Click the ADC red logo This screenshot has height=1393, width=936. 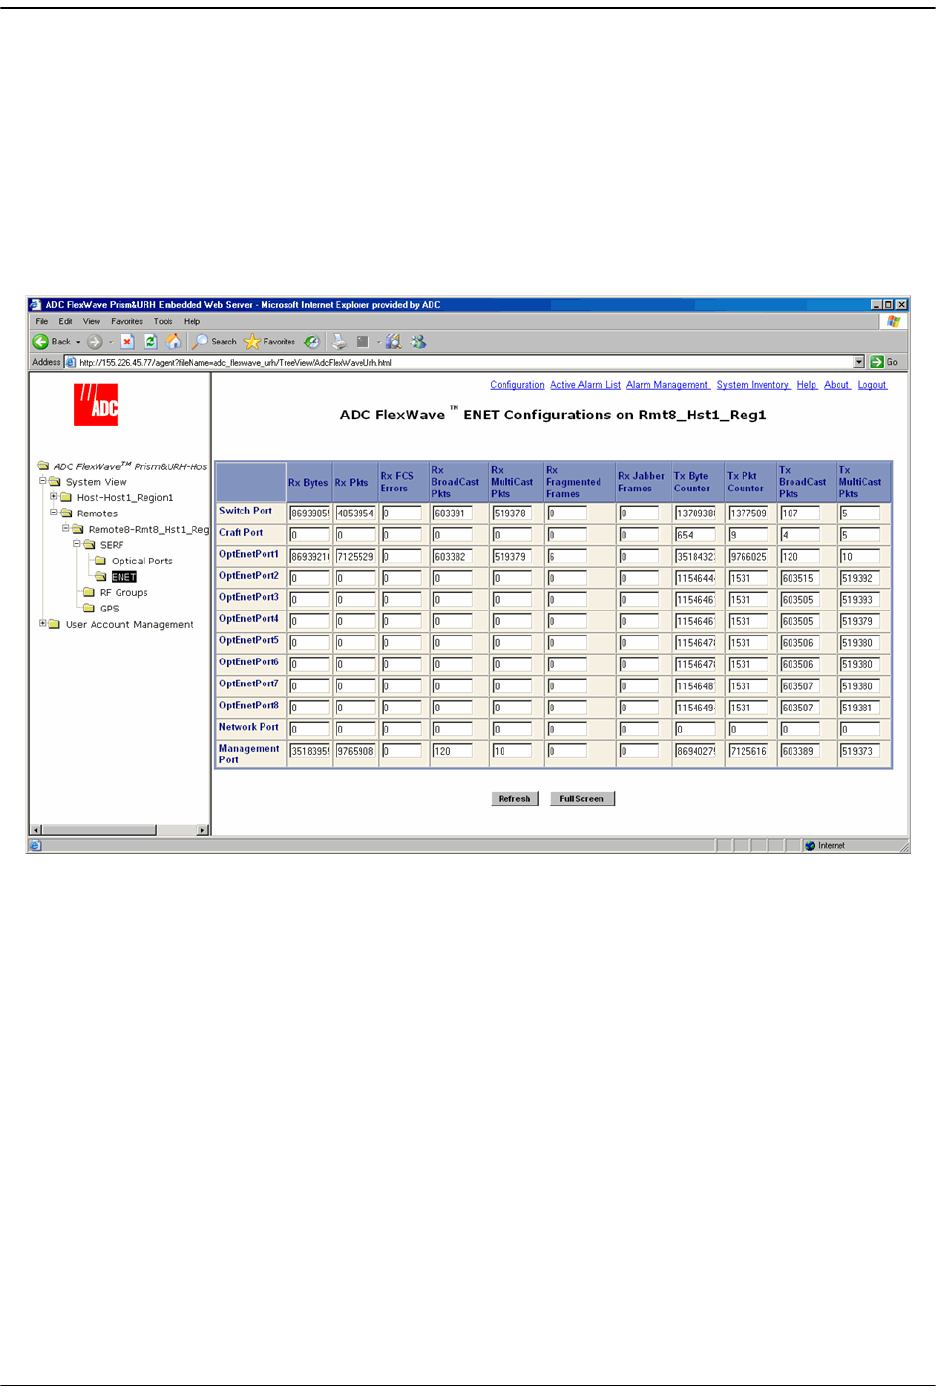(96, 405)
